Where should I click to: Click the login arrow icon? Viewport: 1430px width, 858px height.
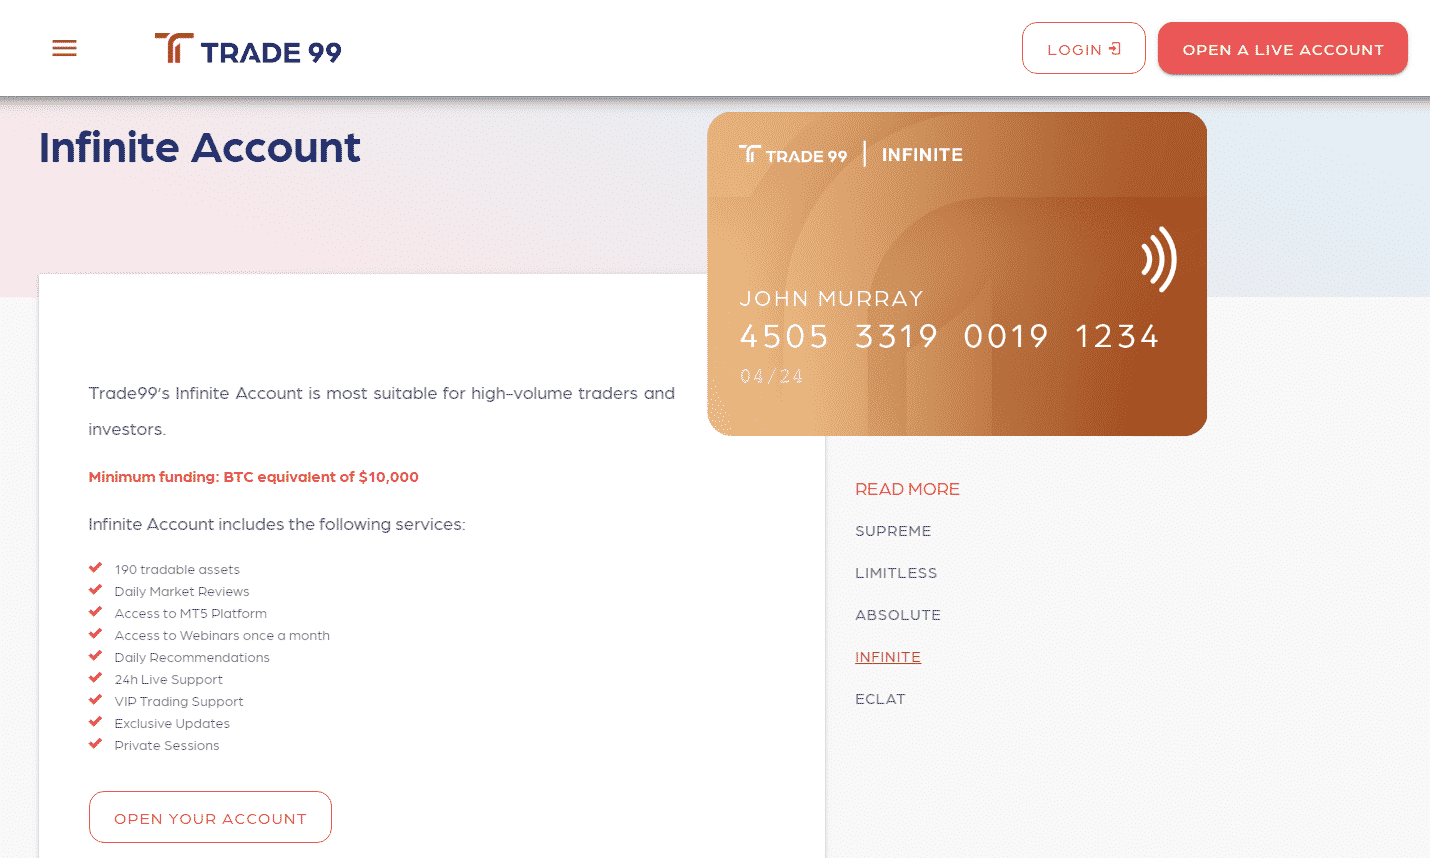point(1115,49)
